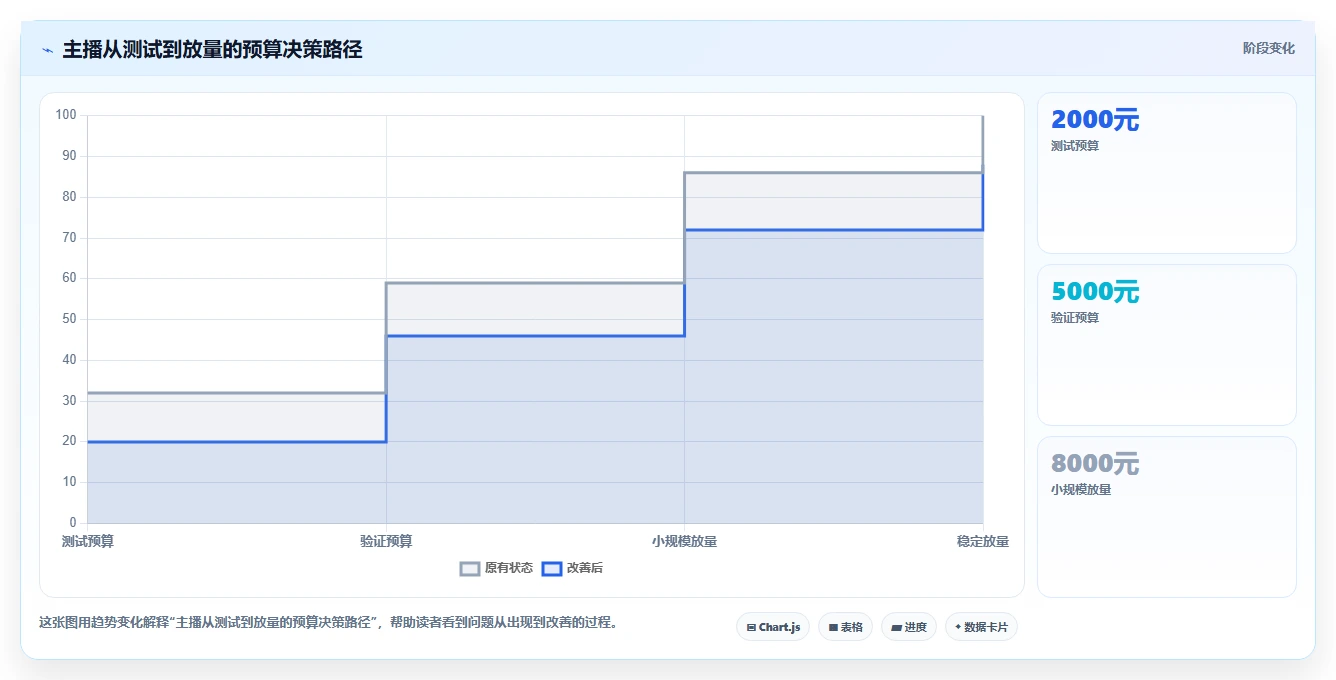Screen dimensions: 1336x680
Task: Open the 5000元 验证预算 card
Action: pos(1167,345)
